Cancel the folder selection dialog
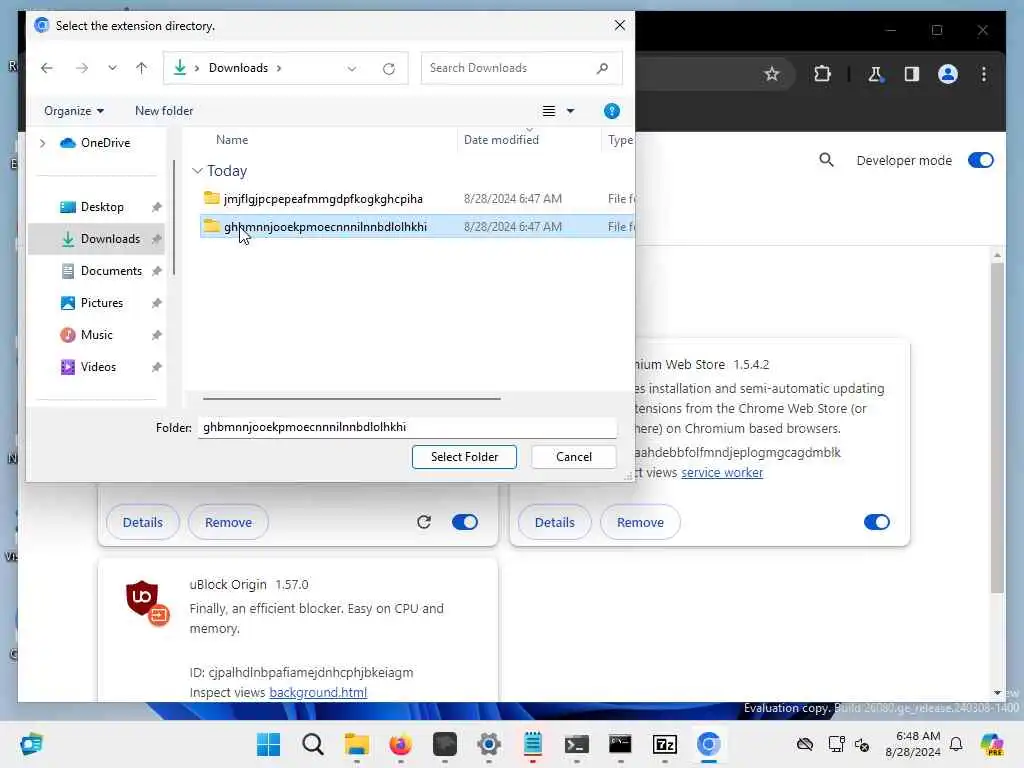Screen dimensions: 1024x768 pyautogui.click(x=573, y=457)
